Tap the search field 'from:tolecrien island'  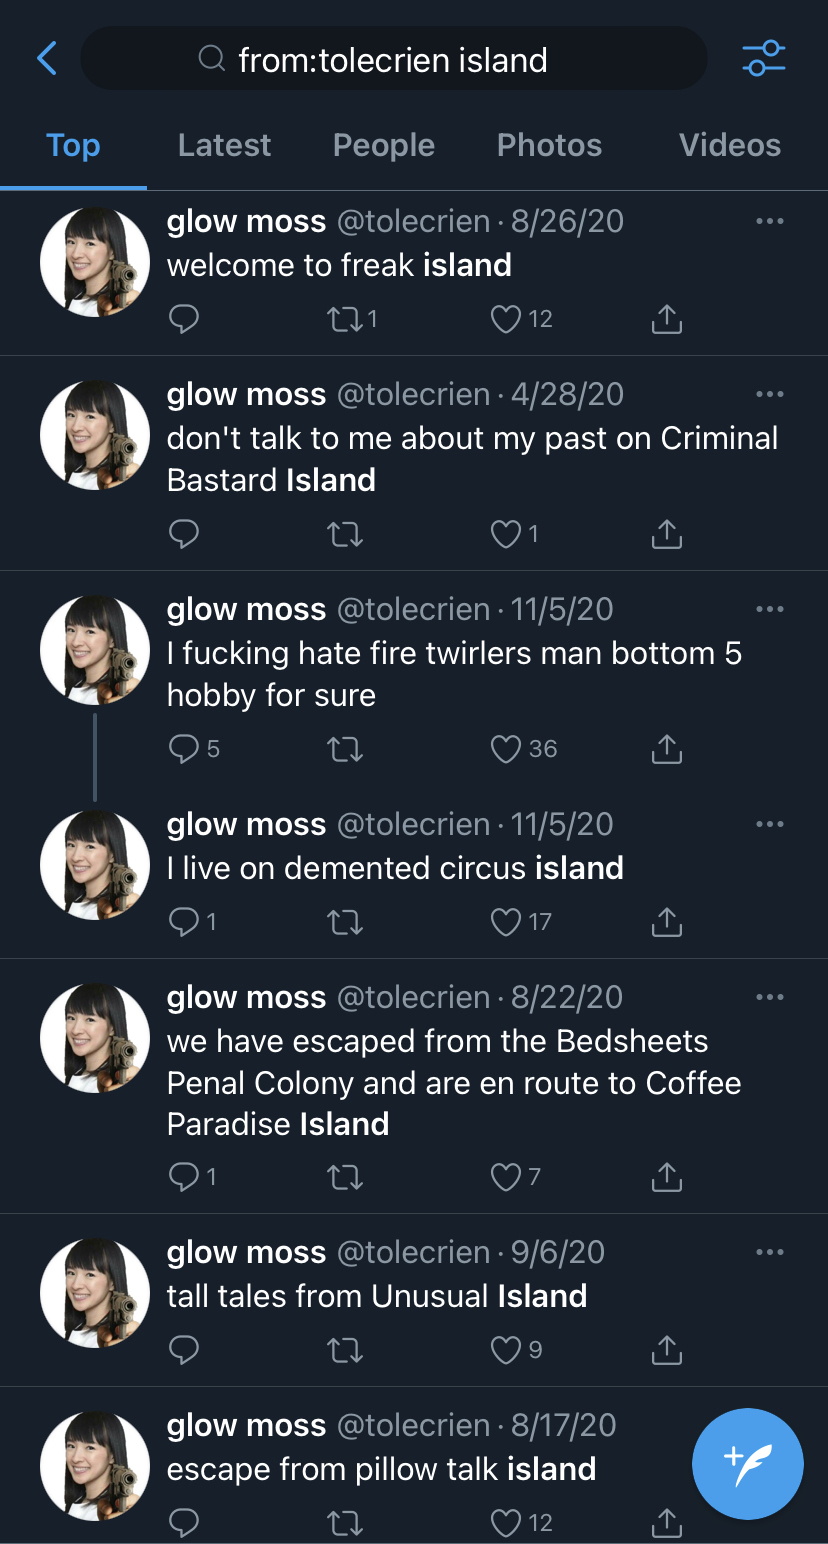(393, 60)
